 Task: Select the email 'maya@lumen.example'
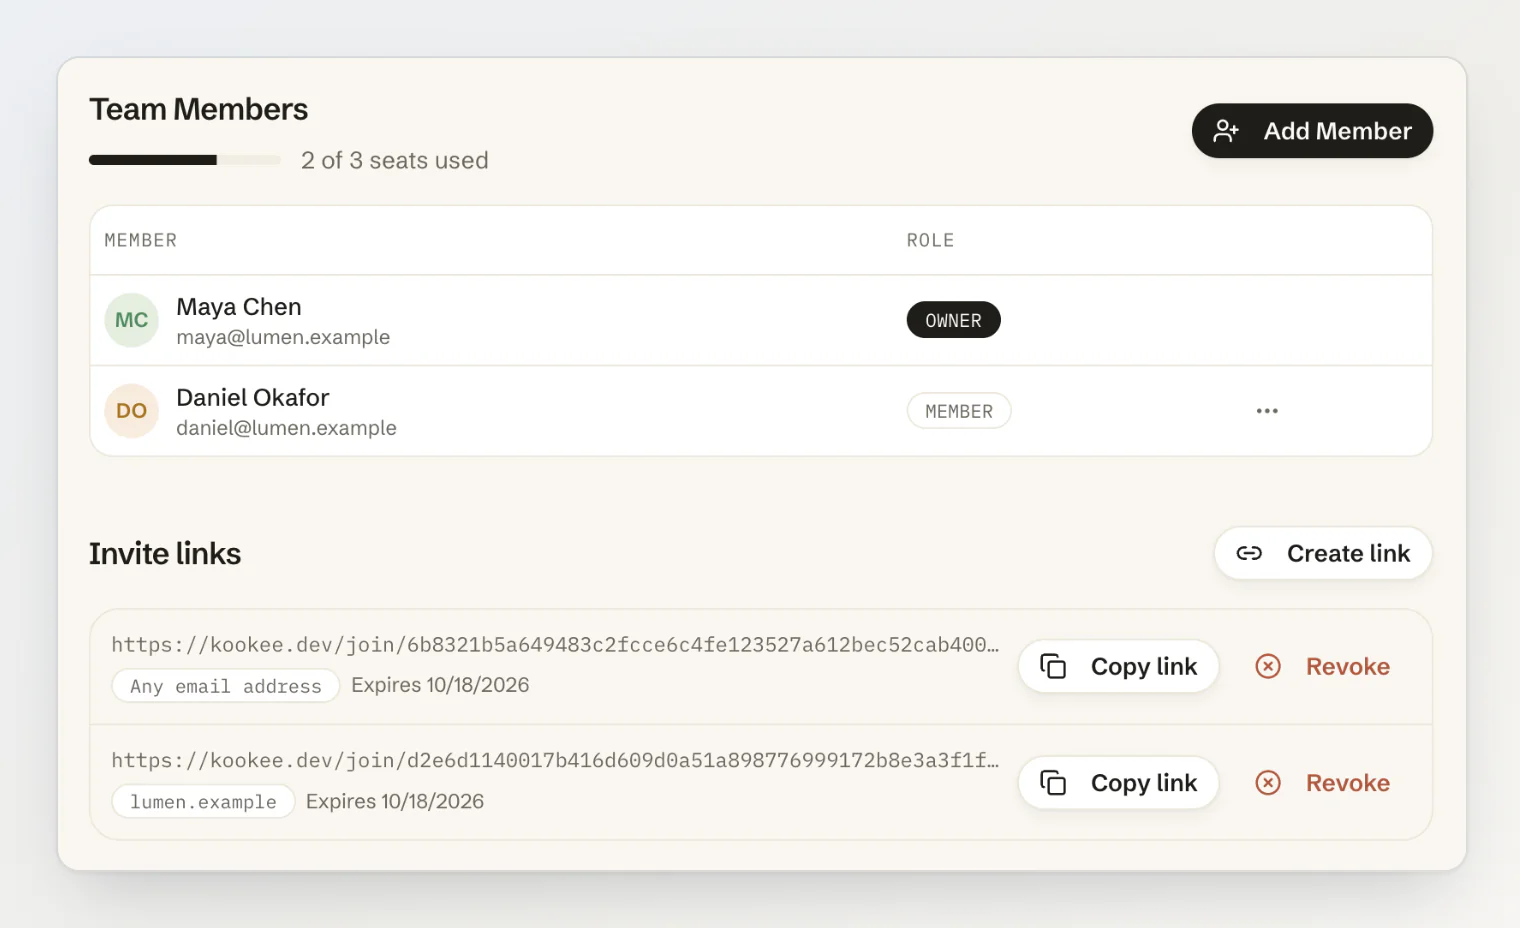pyautogui.click(x=283, y=337)
